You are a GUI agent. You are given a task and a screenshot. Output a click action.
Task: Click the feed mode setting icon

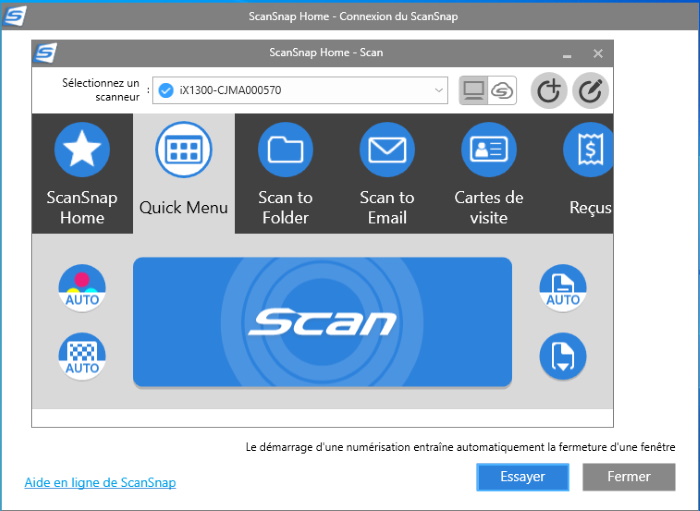(562, 356)
